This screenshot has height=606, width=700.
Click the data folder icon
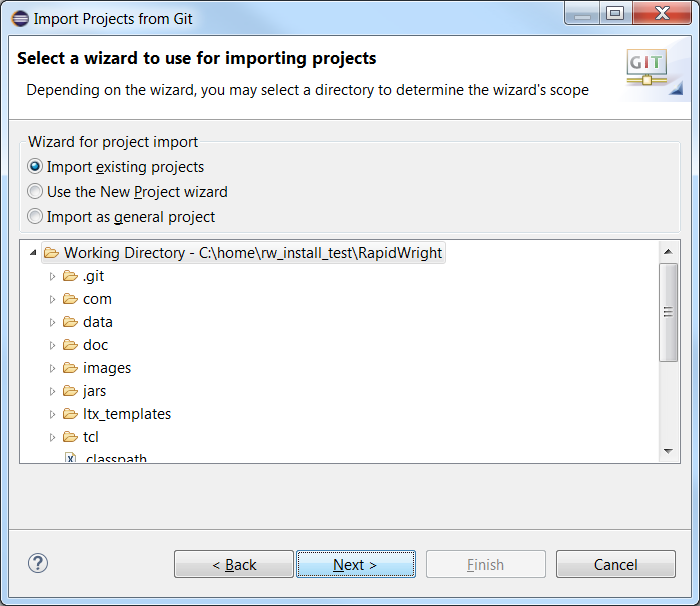pyautogui.click(x=70, y=322)
